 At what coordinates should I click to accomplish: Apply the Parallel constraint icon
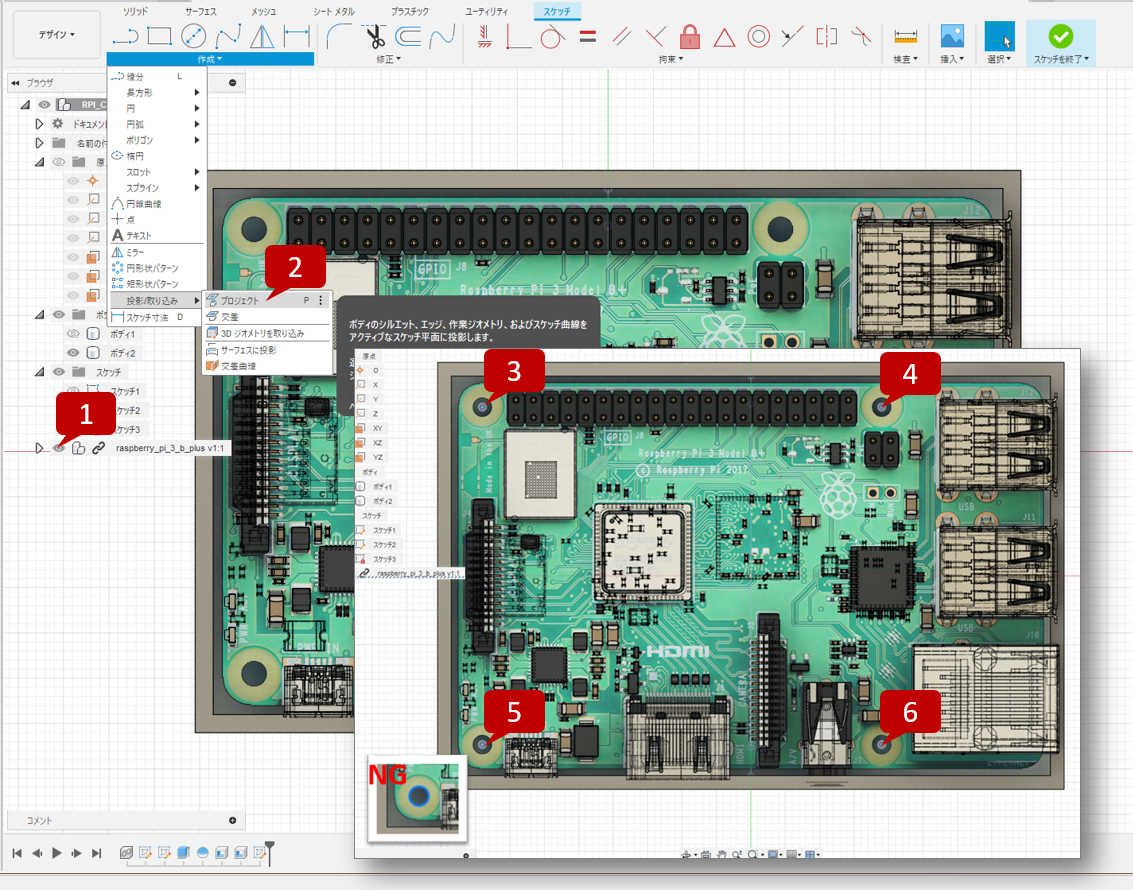click(621, 35)
